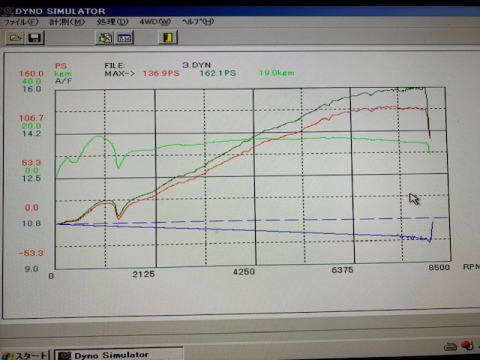The height and width of the screenshot is (360, 480).
Task: Click the 3.DYN file name text
Action: [197, 65]
